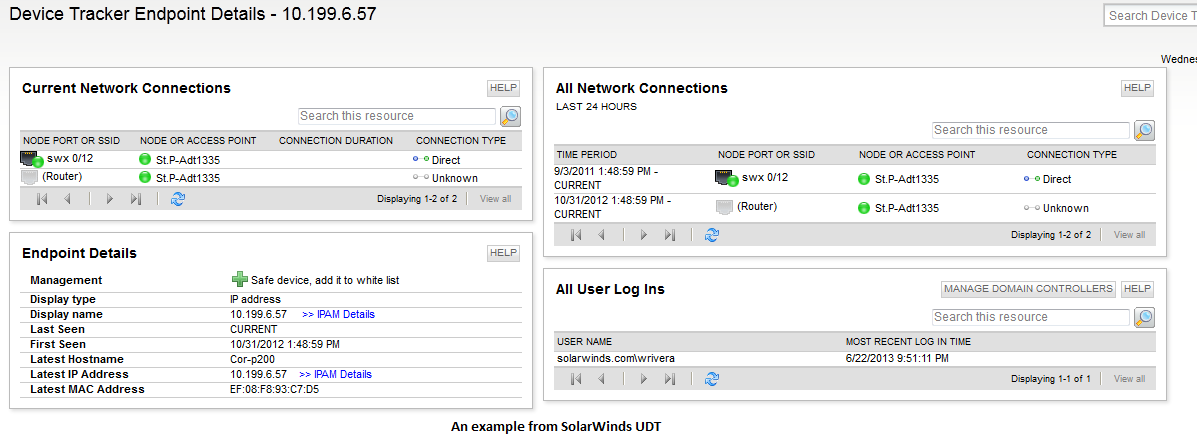The width and height of the screenshot is (1197, 448).
Task: Click St.P-Adt1335 in Router row, Current Network Connections
Action: (188, 179)
